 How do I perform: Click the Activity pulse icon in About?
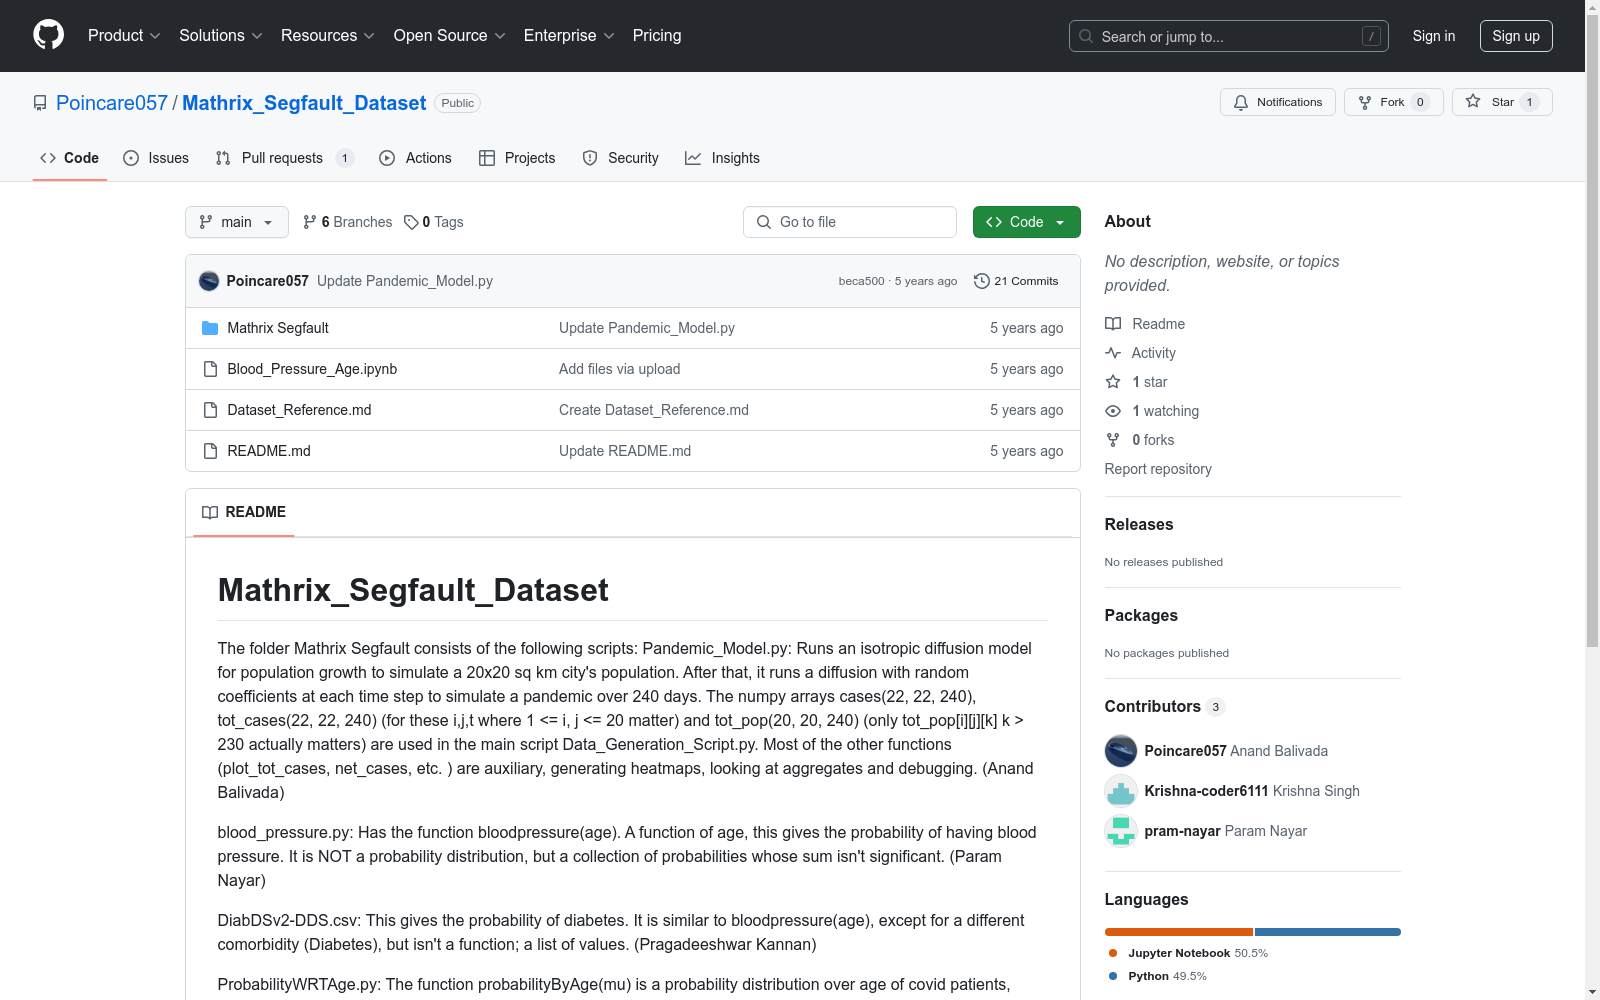coord(1113,353)
